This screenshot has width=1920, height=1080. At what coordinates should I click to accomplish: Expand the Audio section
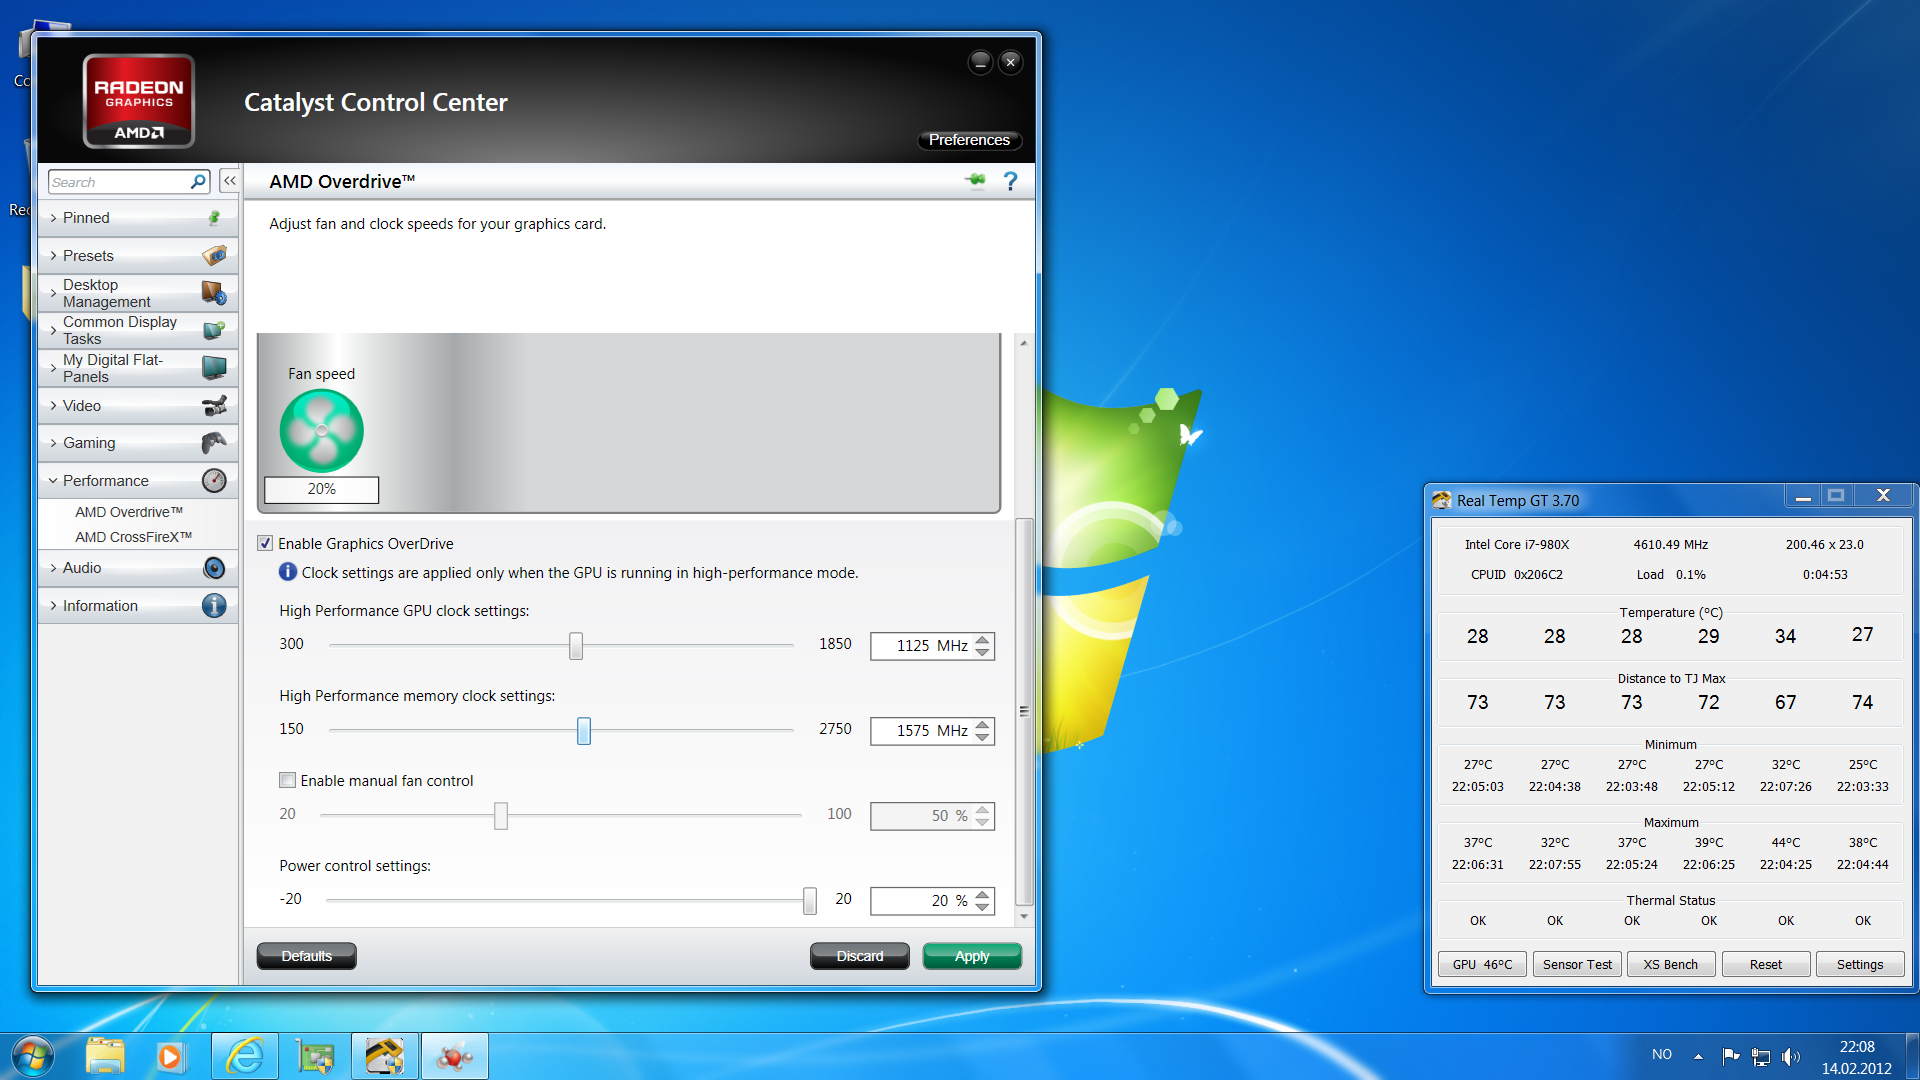(x=138, y=567)
